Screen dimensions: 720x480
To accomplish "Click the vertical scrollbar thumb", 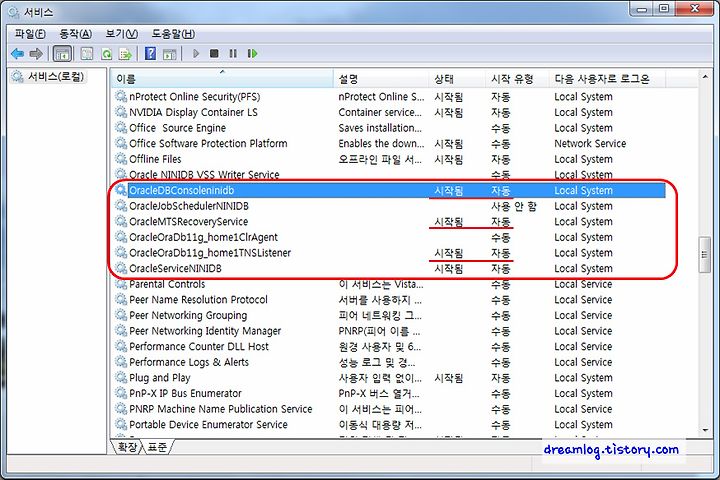I will point(705,255).
